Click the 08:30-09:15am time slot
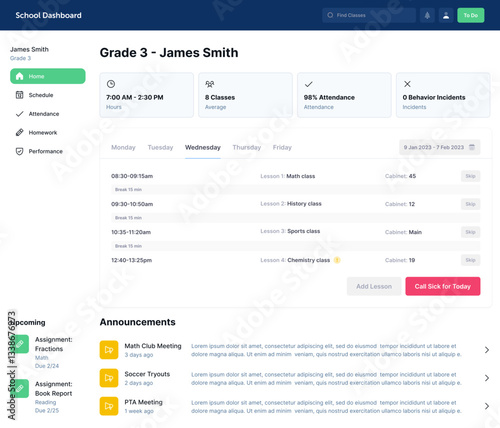This screenshot has width=500, height=428. pyautogui.click(x=132, y=176)
